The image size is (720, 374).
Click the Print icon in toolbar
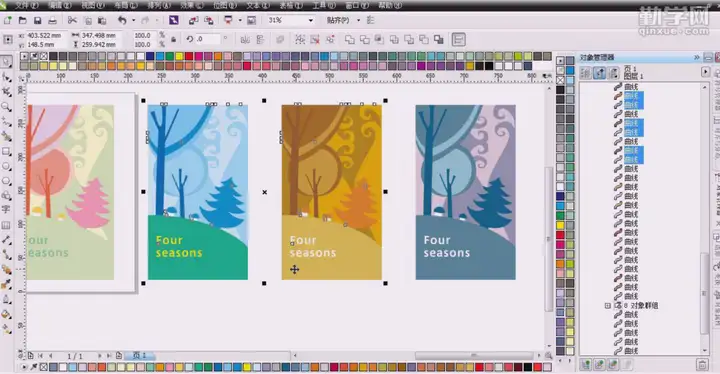(52, 21)
